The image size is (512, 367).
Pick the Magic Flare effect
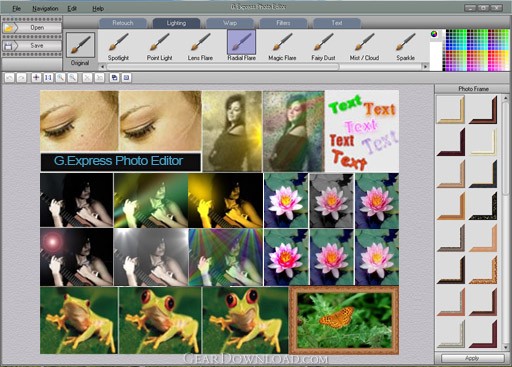point(282,46)
